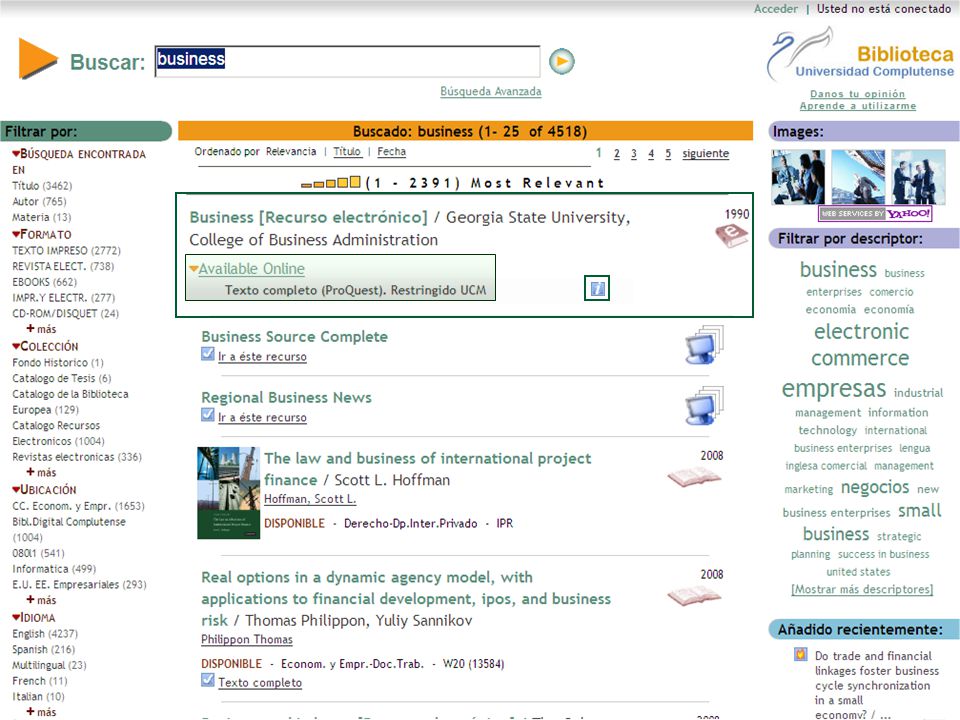The height and width of the screenshot is (720, 960).
Task: Collapse the Ubicación filter section
Action: tap(16, 490)
